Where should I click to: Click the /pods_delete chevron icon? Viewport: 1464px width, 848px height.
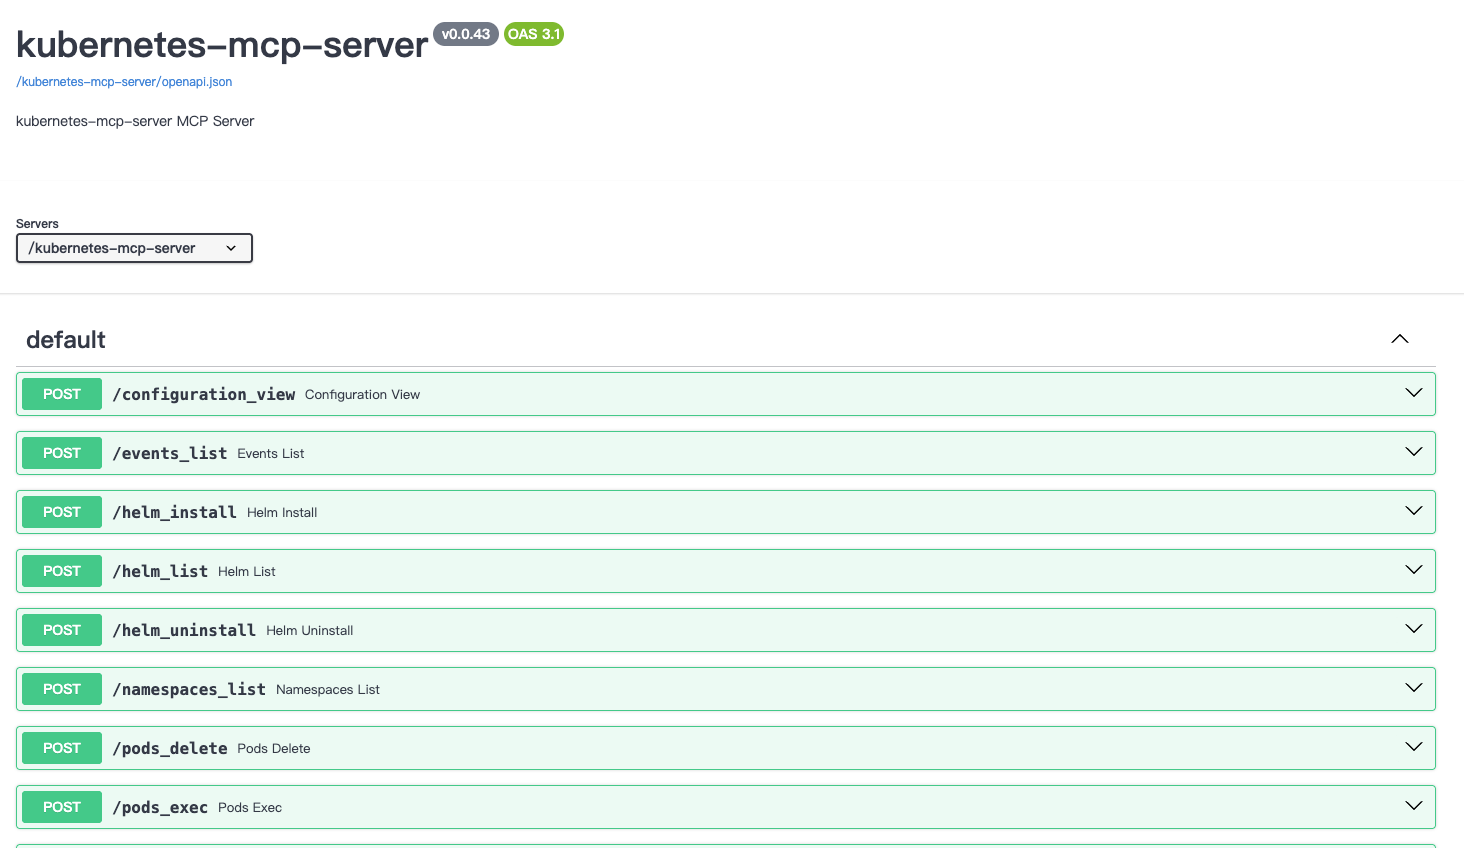coord(1413,747)
